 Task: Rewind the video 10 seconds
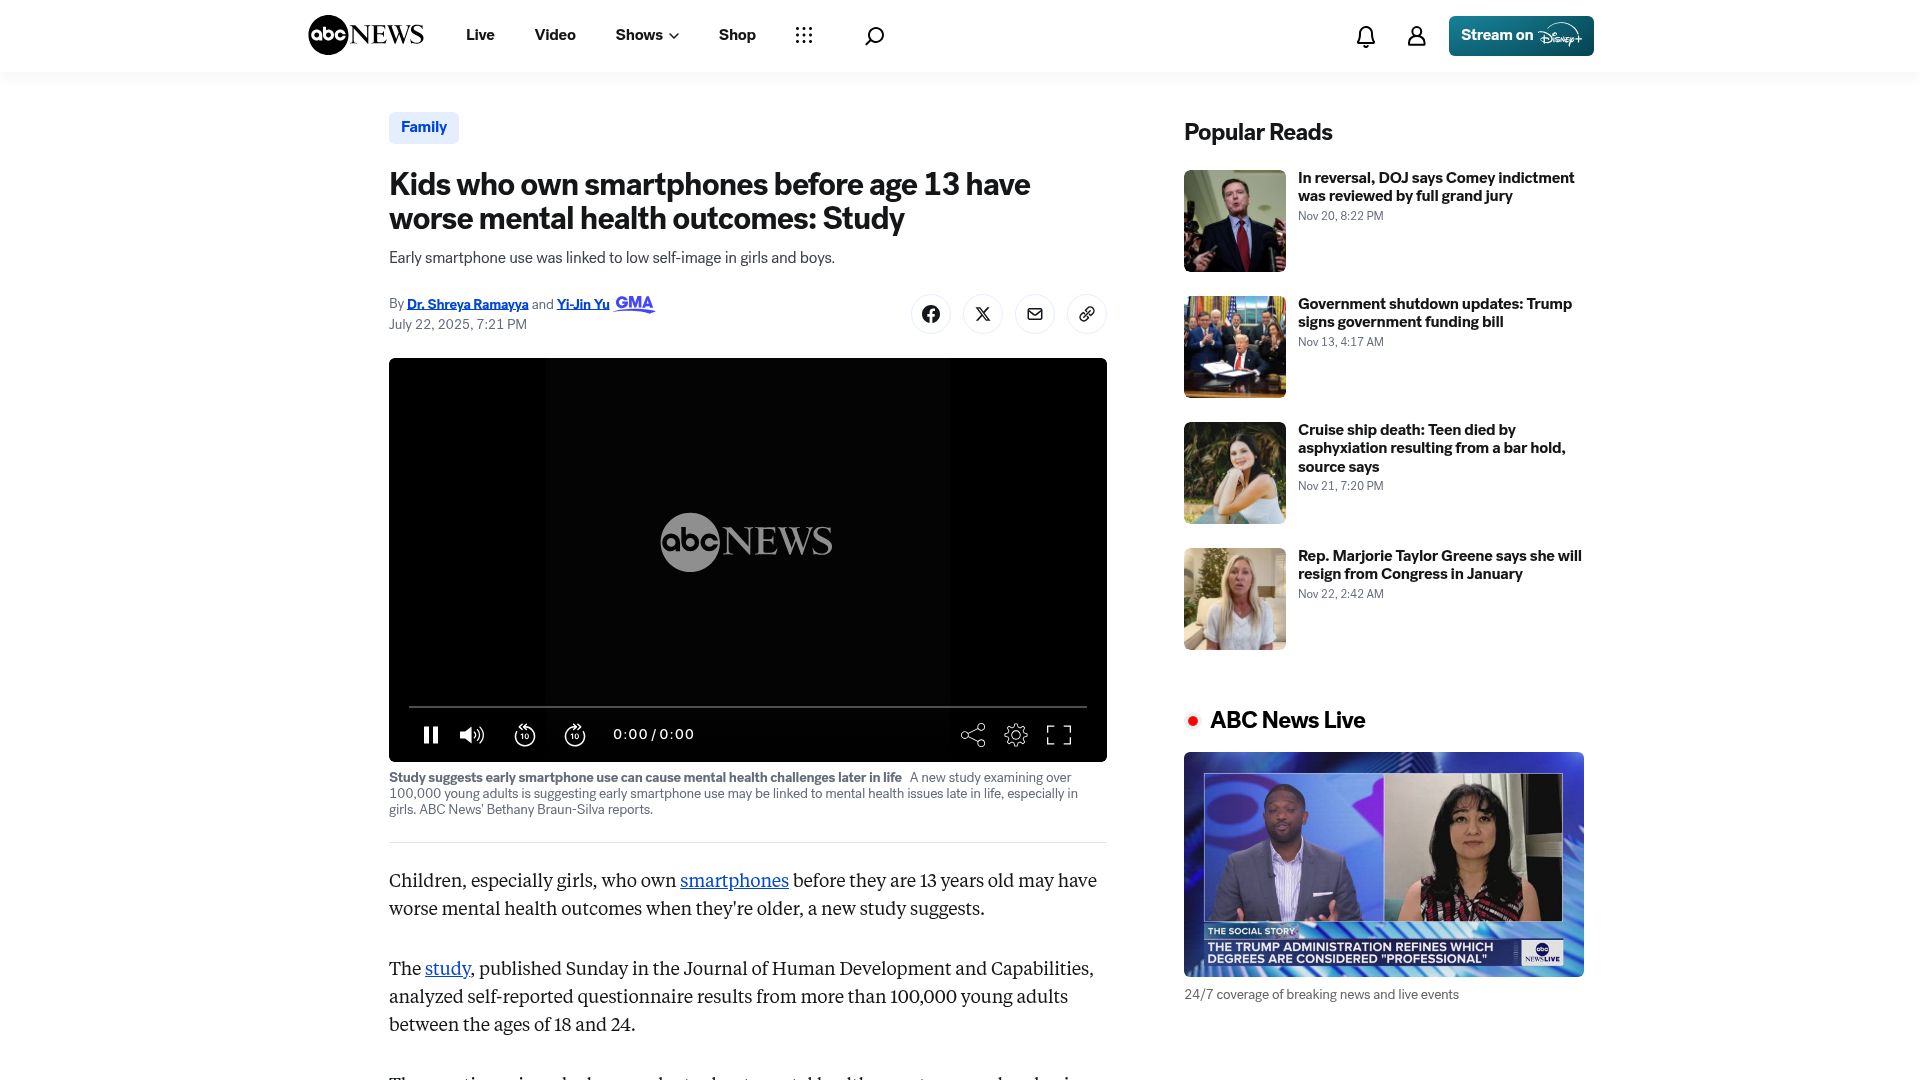[525, 735]
